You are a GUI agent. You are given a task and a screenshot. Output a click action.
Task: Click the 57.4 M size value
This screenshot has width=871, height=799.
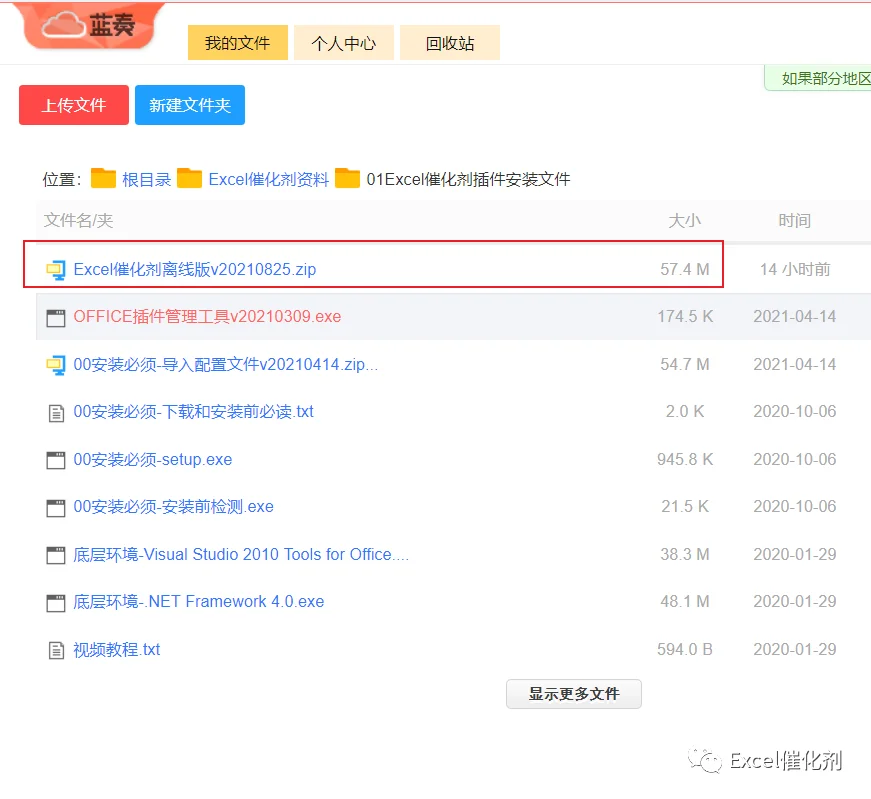click(x=685, y=269)
